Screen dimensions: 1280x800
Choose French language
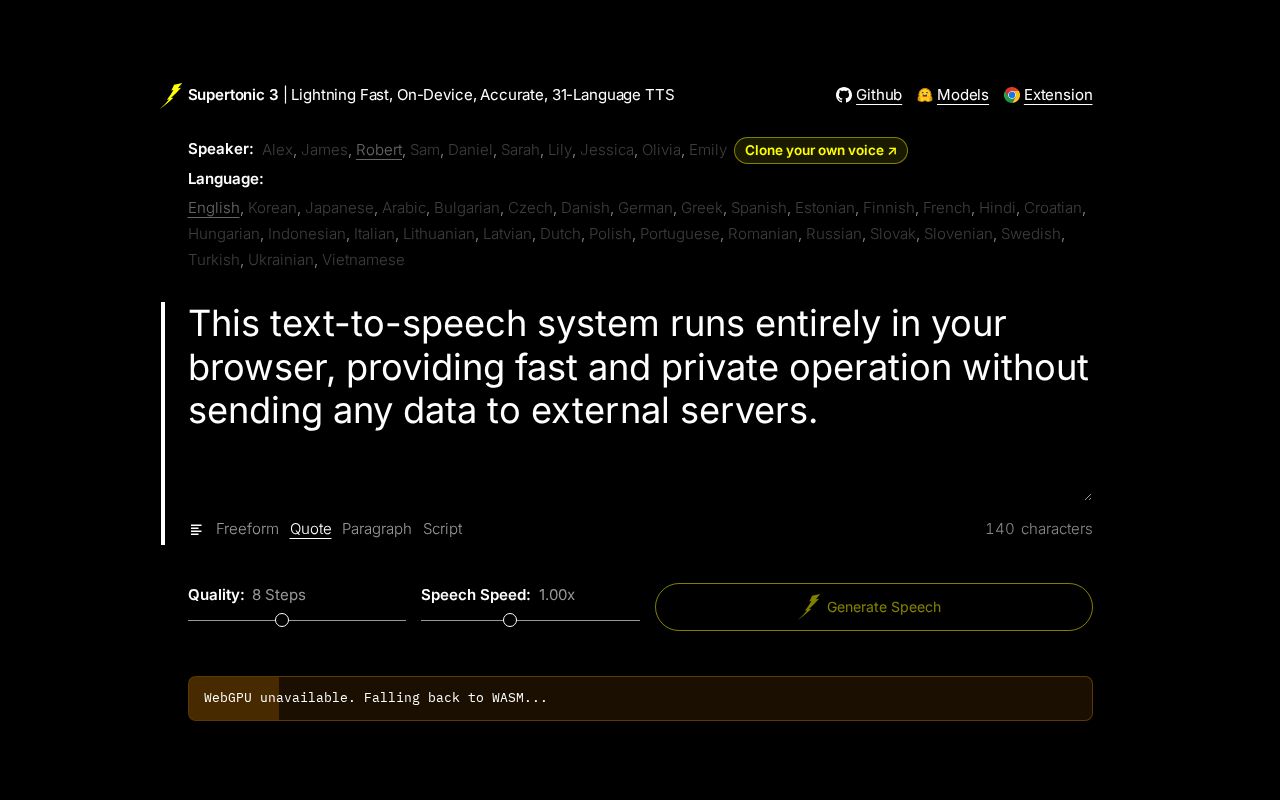pyautogui.click(x=947, y=208)
